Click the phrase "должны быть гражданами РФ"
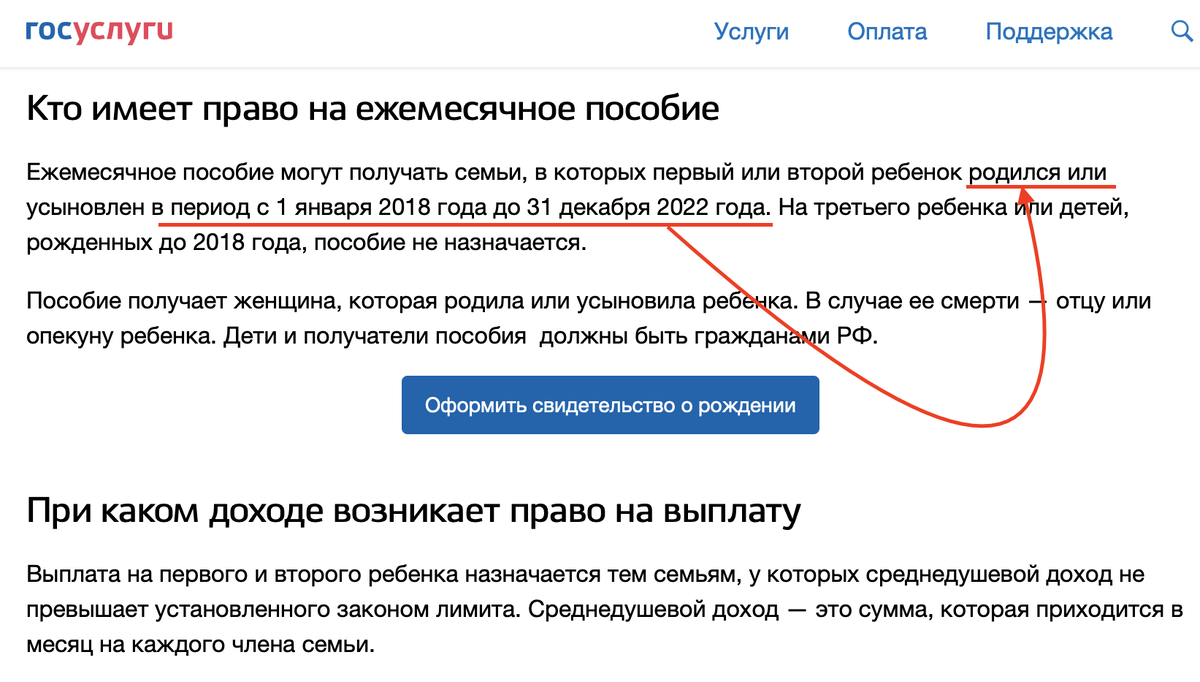Viewport: 1200px width, 682px height. (708, 336)
